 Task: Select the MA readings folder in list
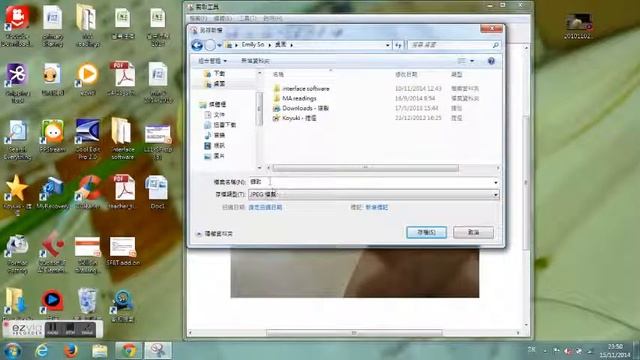[295, 98]
